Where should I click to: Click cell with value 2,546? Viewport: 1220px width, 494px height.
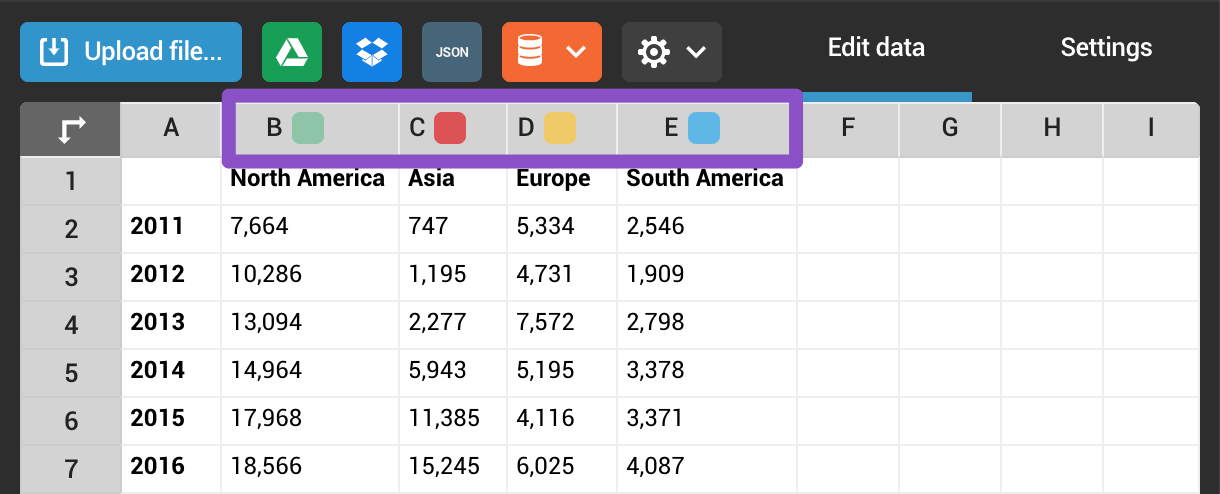click(707, 230)
